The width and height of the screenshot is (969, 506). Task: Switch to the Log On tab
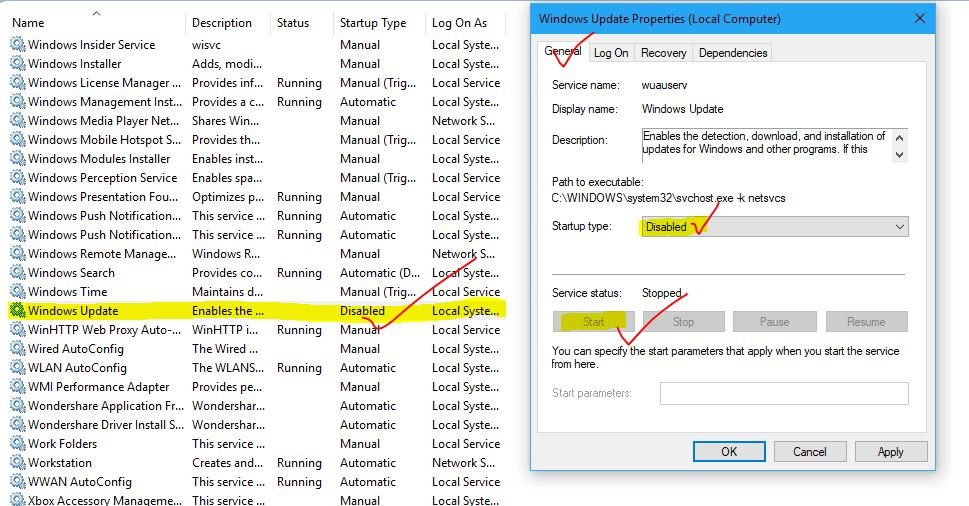coord(611,53)
